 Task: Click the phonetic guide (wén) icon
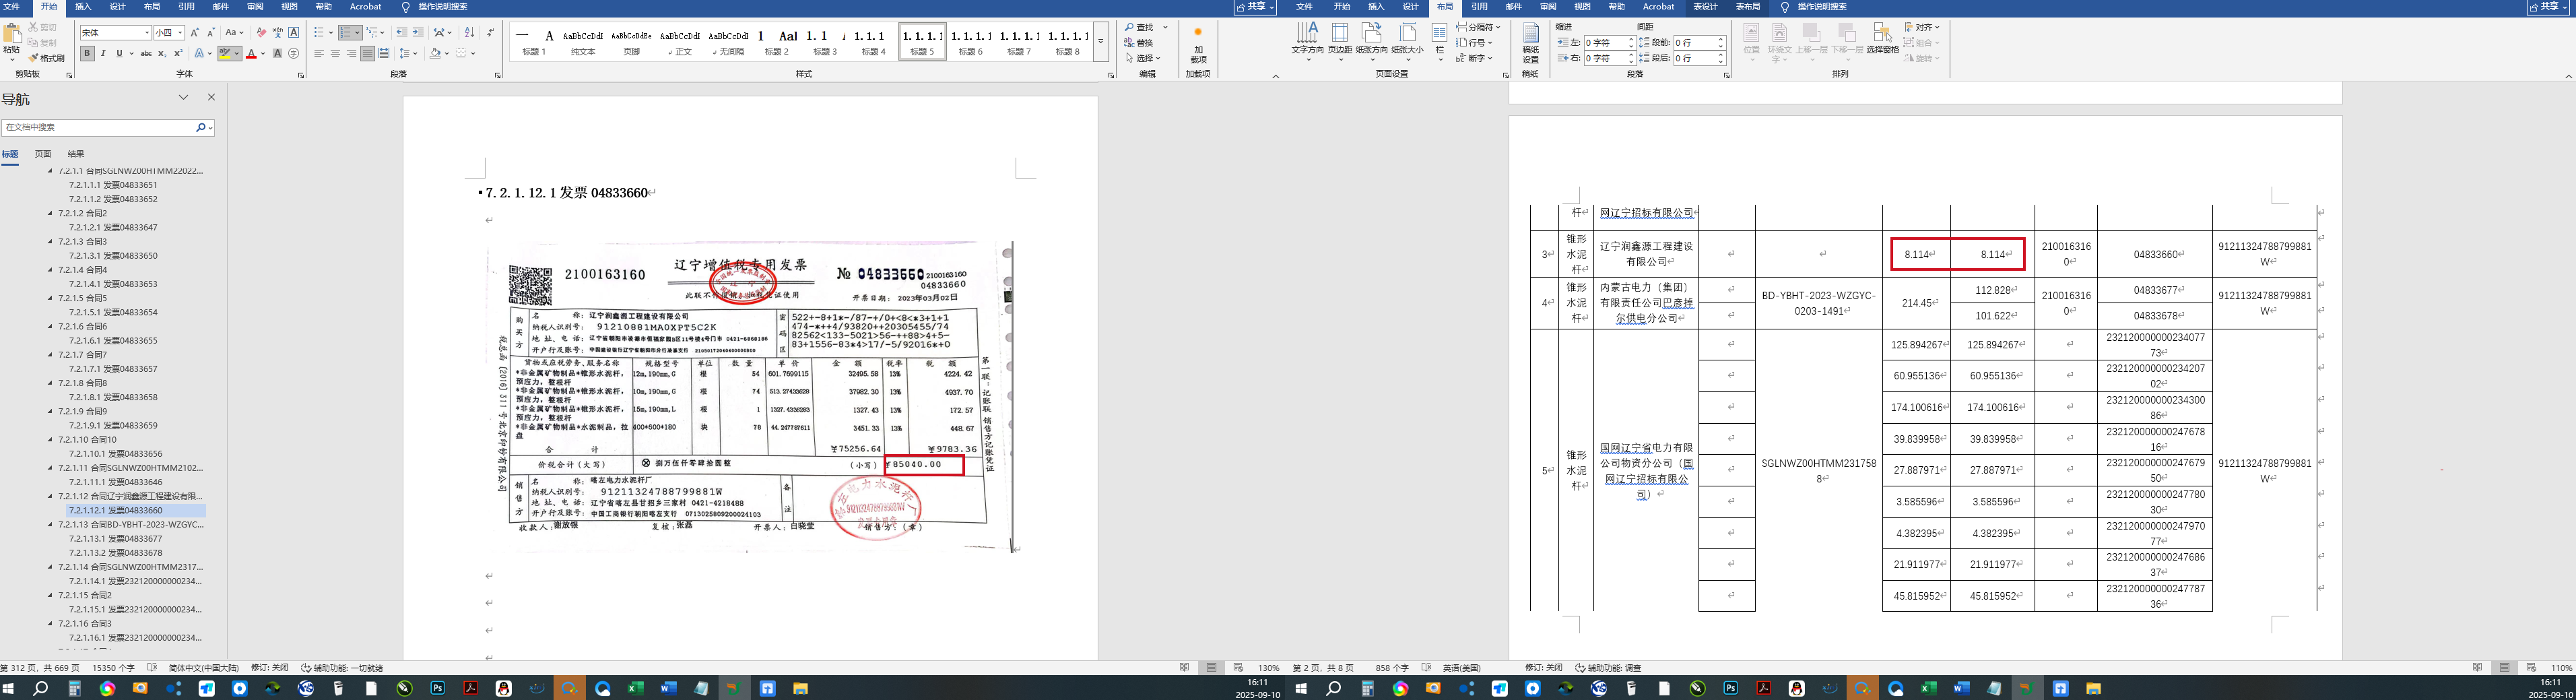[x=277, y=33]
